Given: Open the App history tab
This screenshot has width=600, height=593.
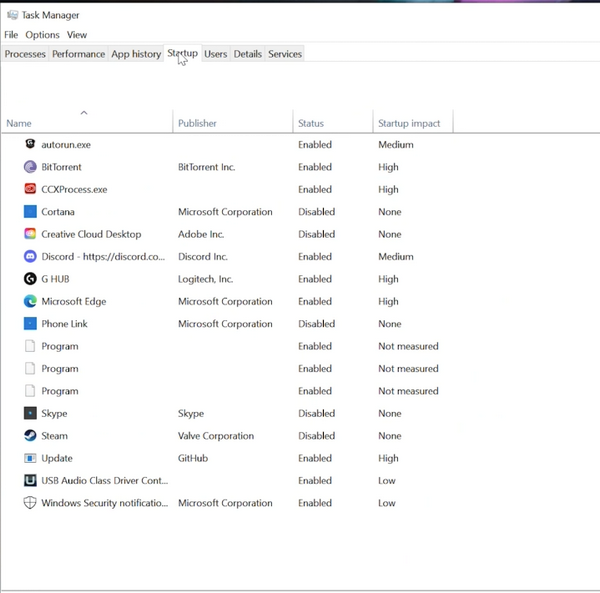Looking at the screenshot, I should (x=136, y=54).
